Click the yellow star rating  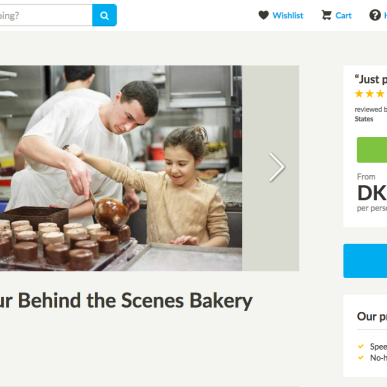(x=370, y=94)
